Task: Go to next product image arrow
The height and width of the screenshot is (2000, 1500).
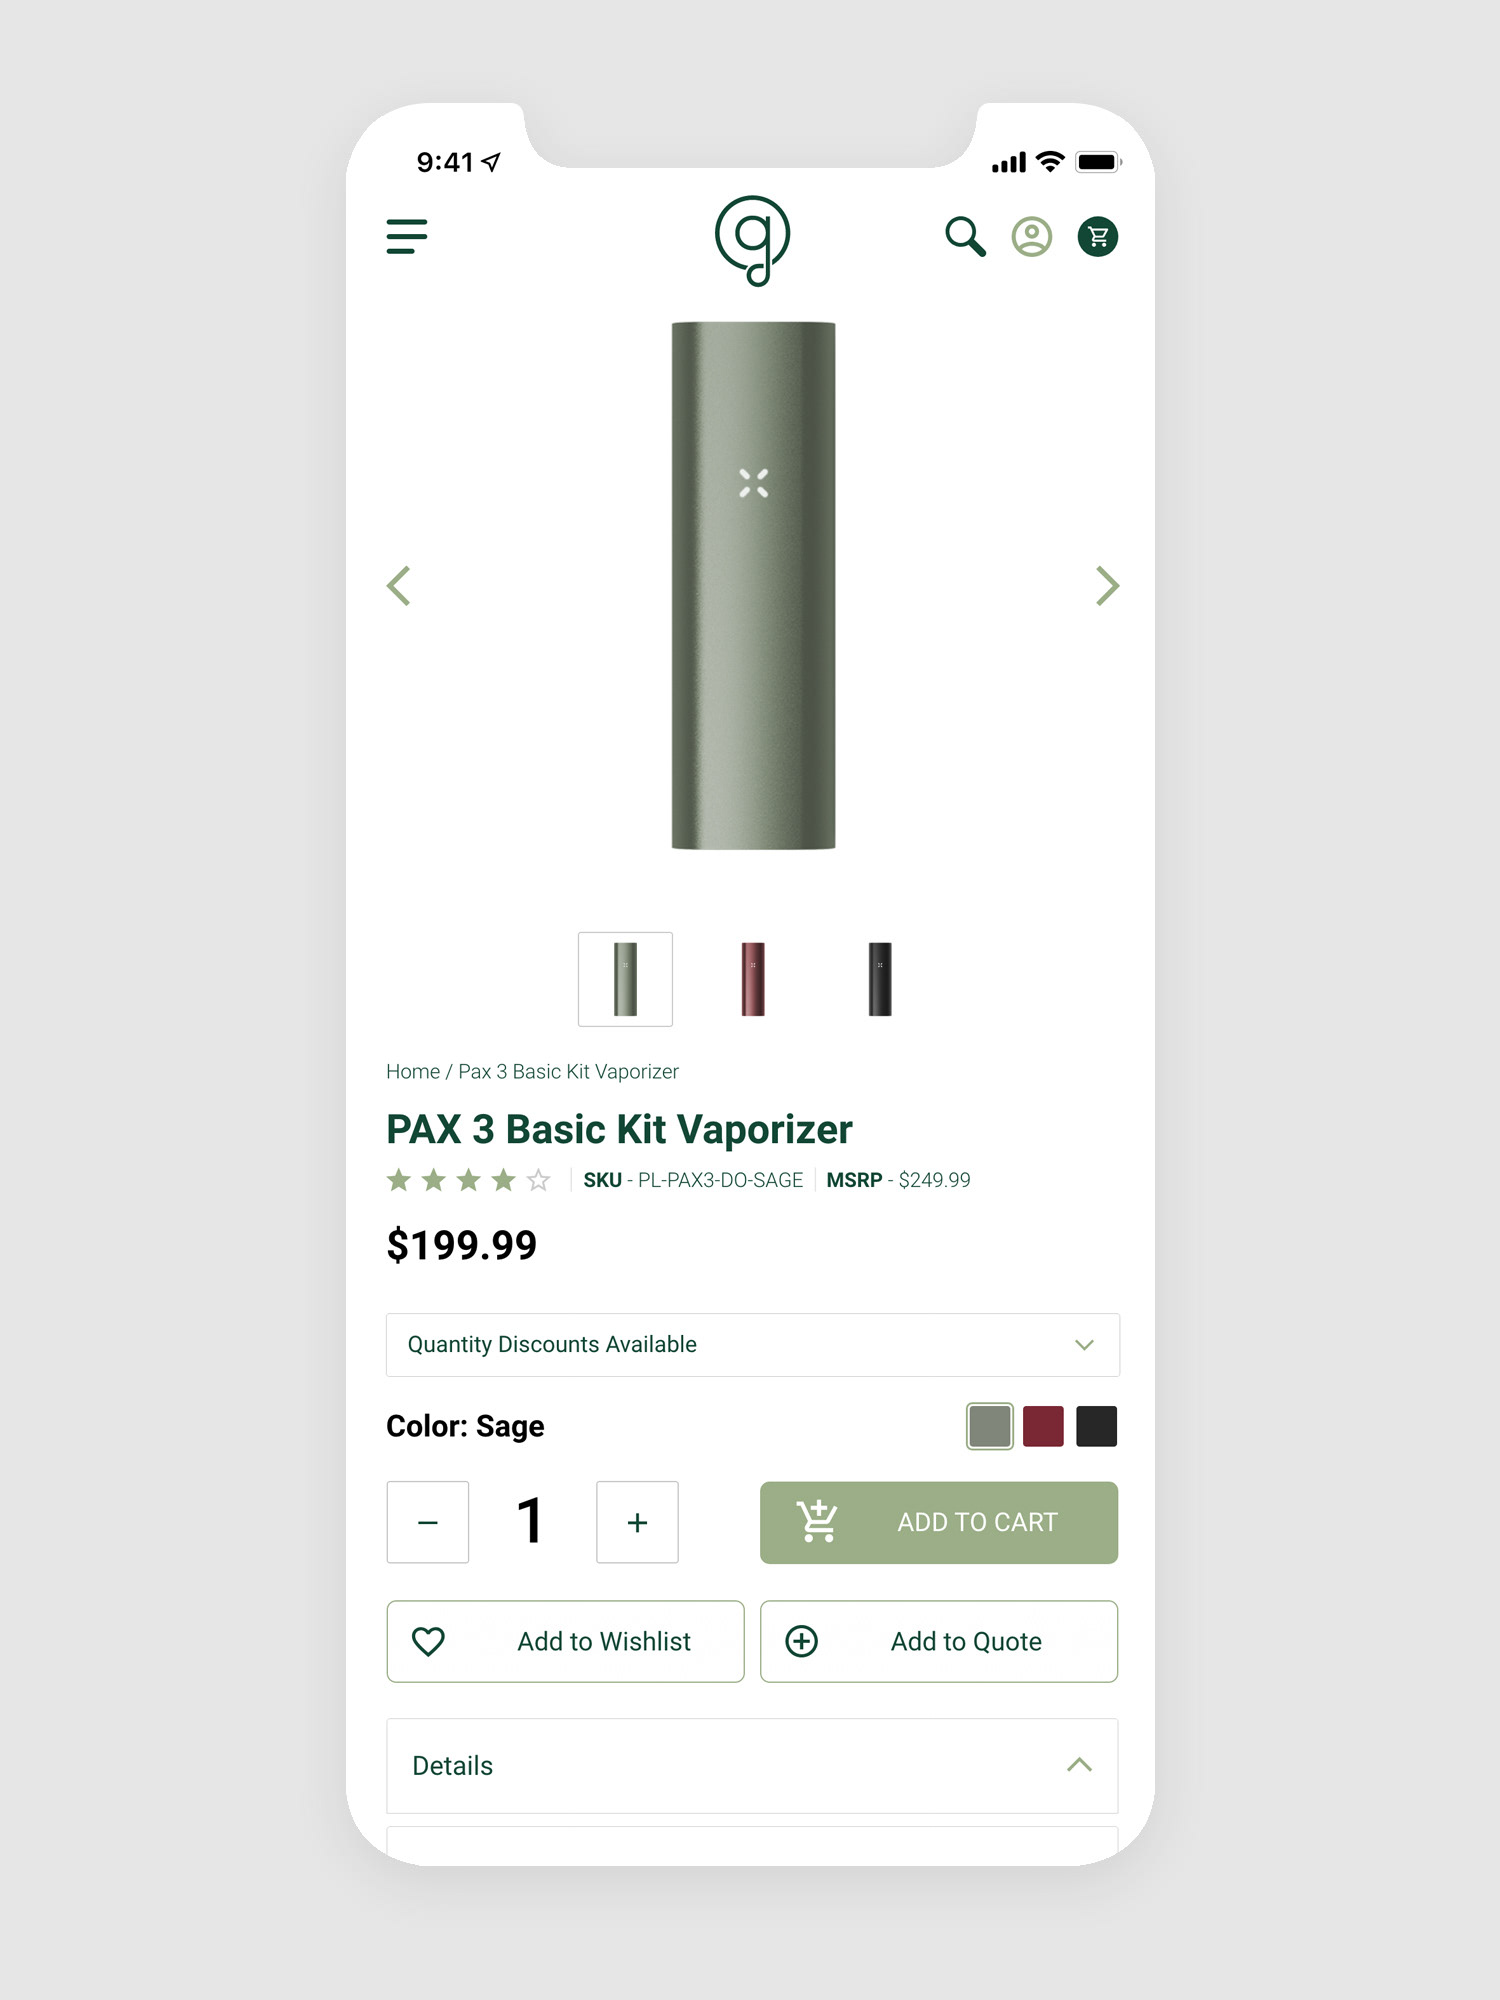Action: (1107, 586)
